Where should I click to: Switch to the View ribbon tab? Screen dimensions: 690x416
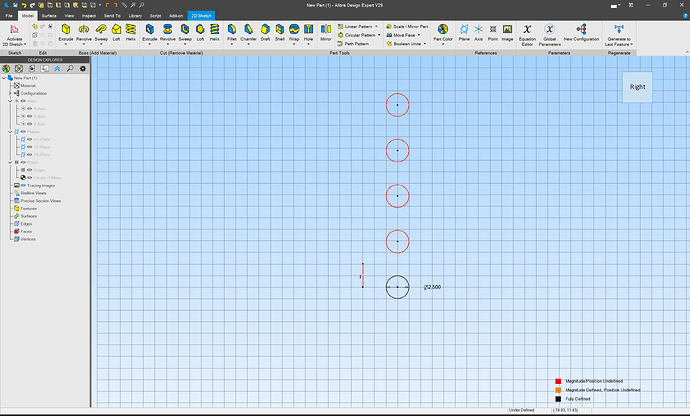coord(69,15)
